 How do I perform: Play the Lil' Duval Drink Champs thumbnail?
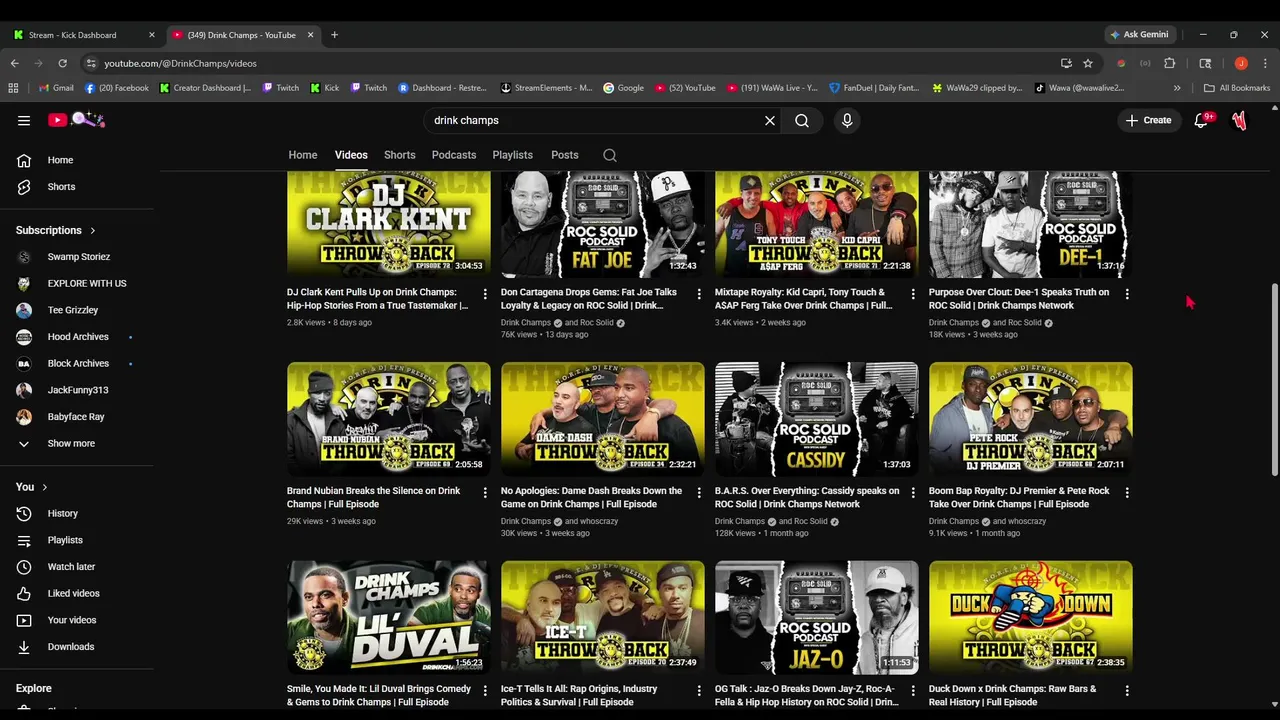click(x=389, y=618)
